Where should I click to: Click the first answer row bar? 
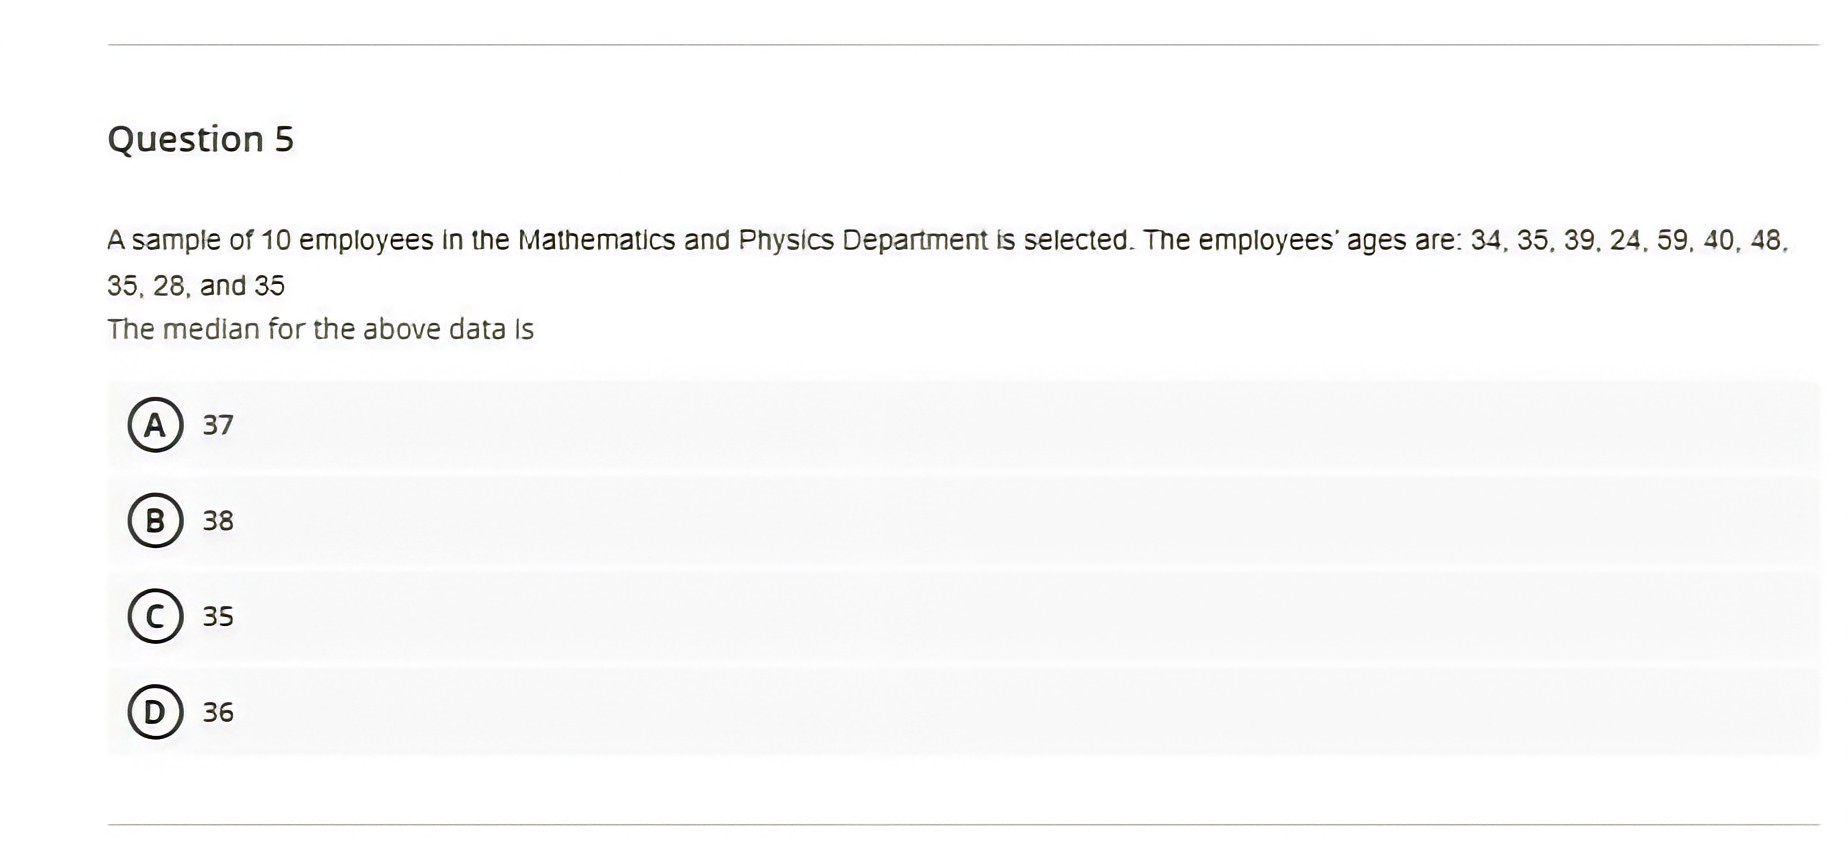point(900,425)
